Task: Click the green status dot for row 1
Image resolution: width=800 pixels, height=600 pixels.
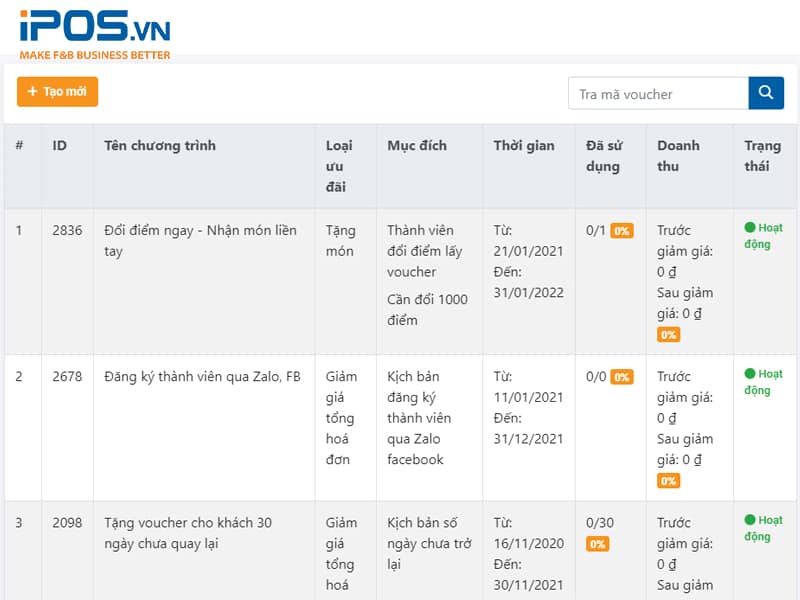Action: [x=750, y=227]
